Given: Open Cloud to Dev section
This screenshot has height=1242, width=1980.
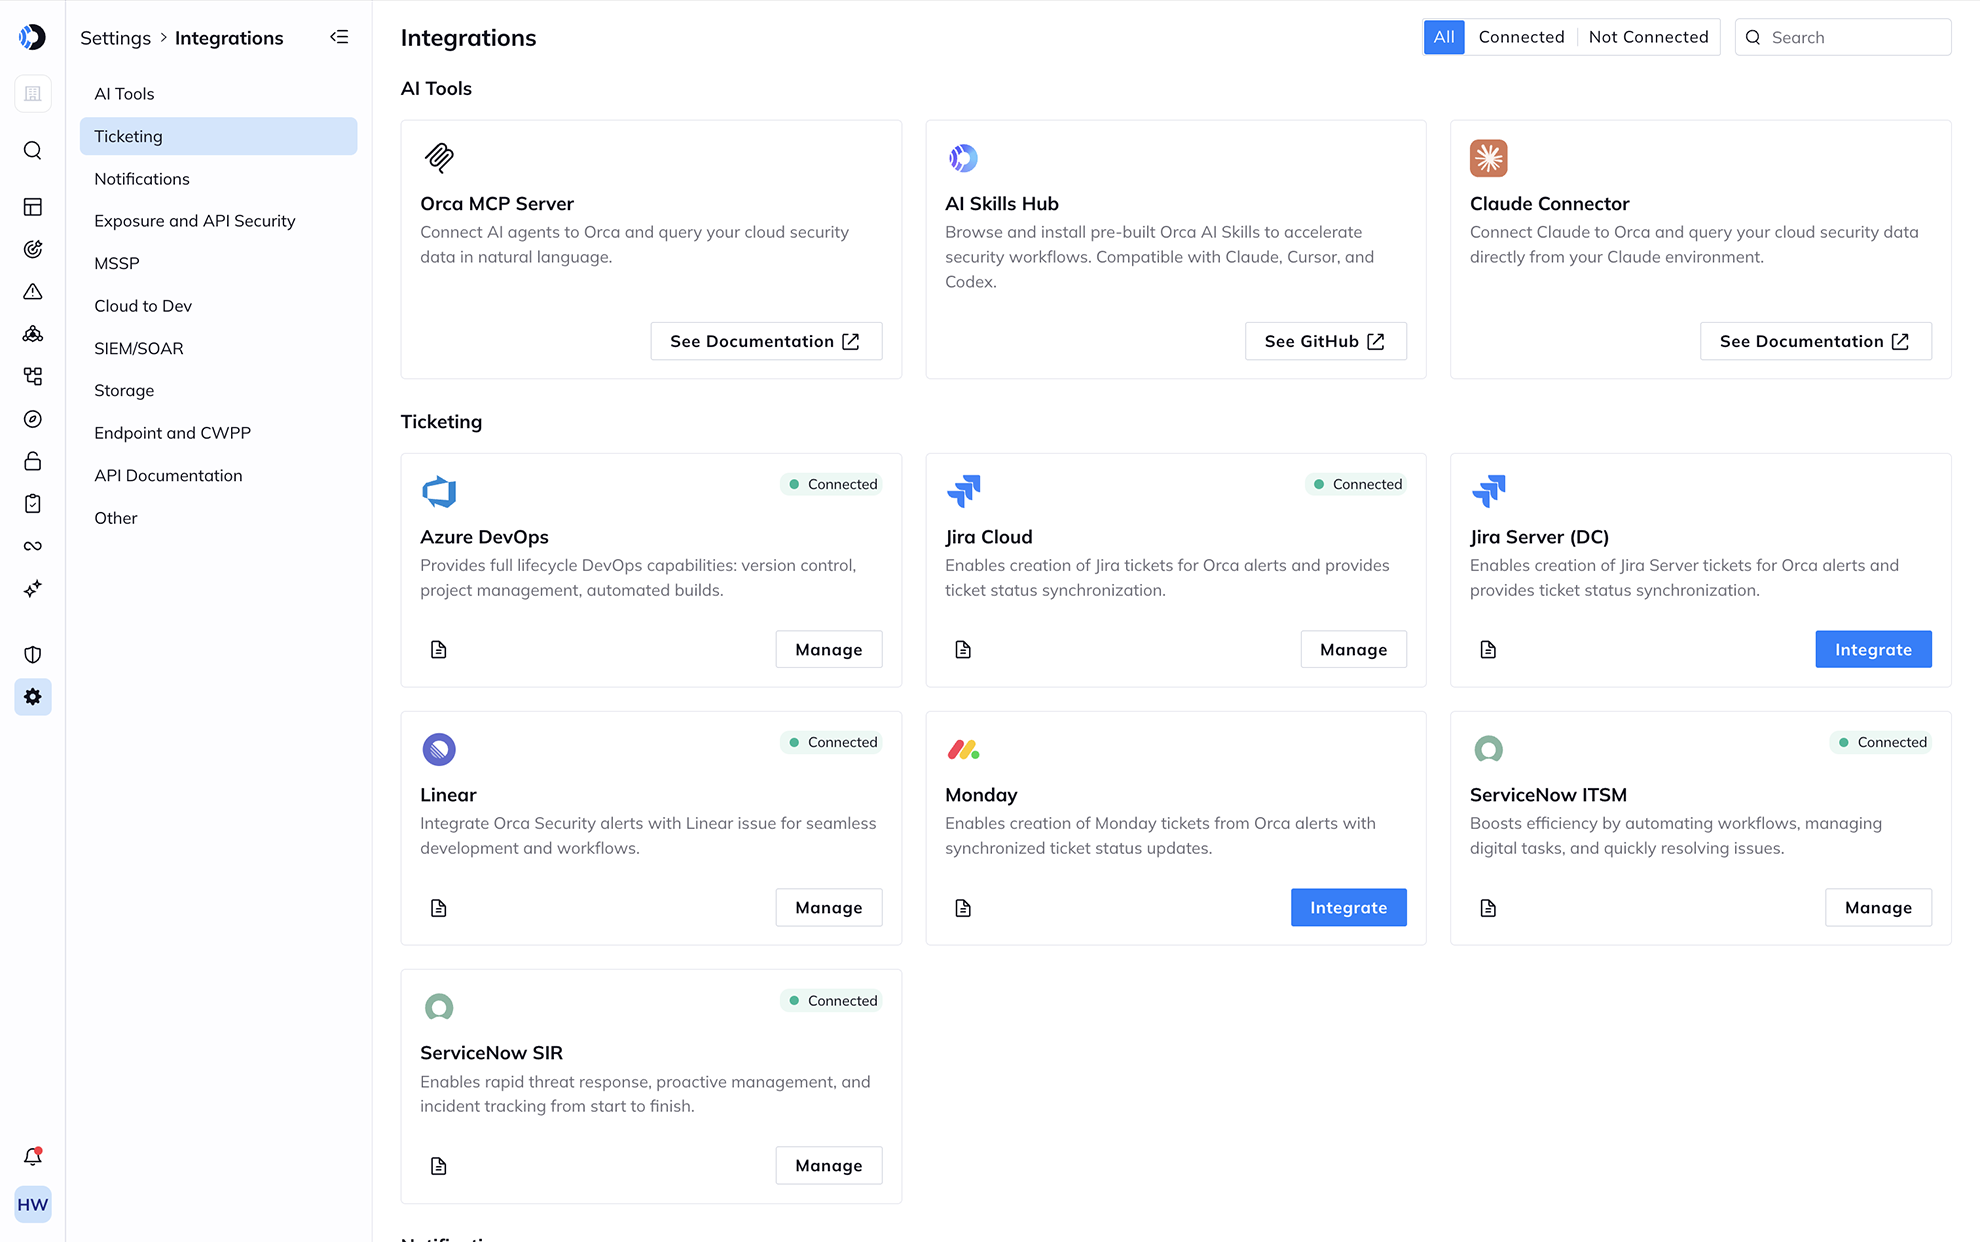Looking at the screenshot, I should click(x=218, y=306).
